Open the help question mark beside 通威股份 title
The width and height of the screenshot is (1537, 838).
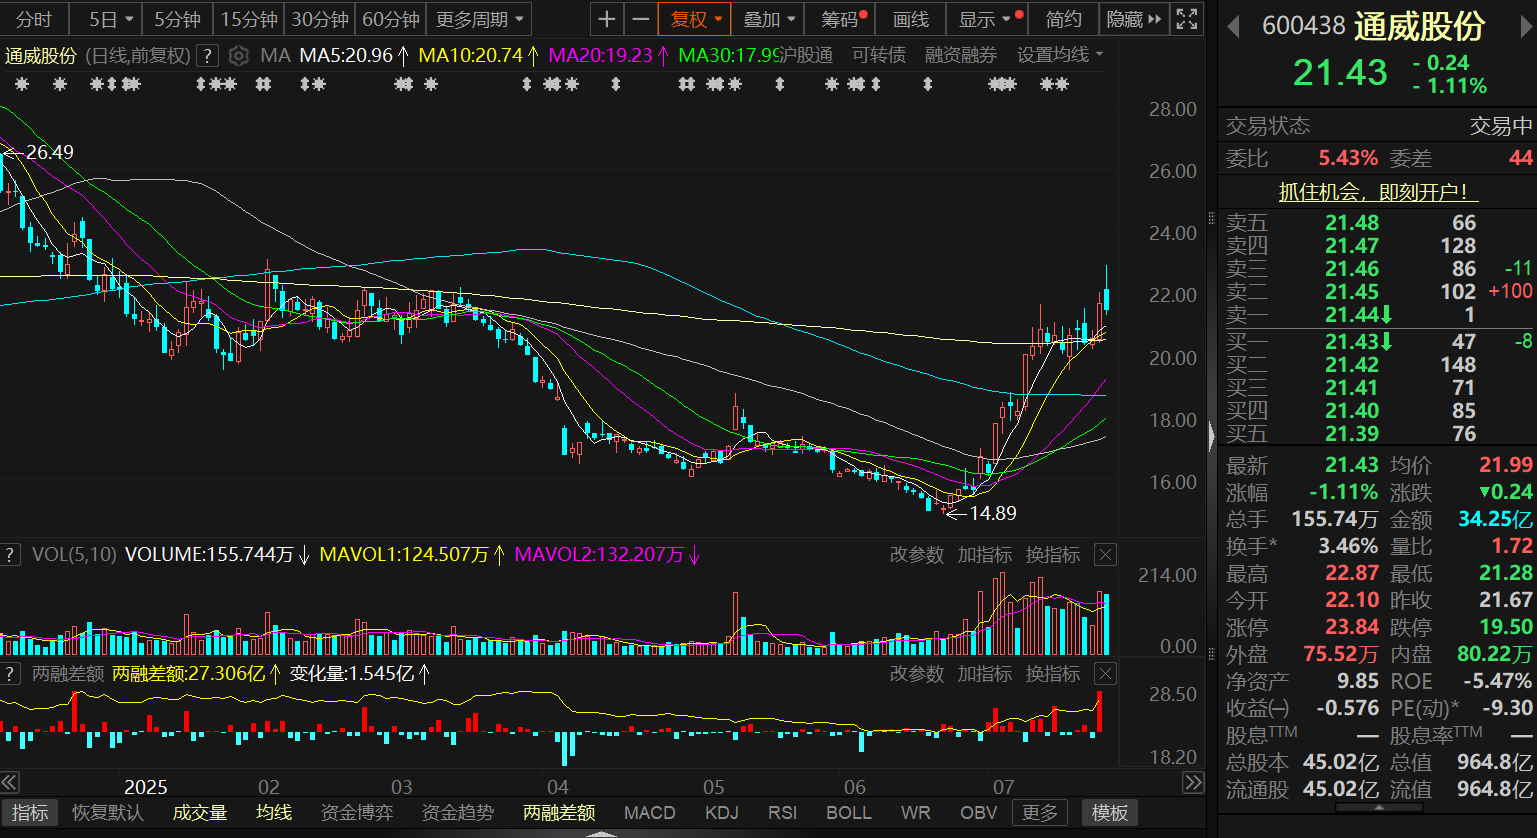pyautogui.click(x=207, y=55)
